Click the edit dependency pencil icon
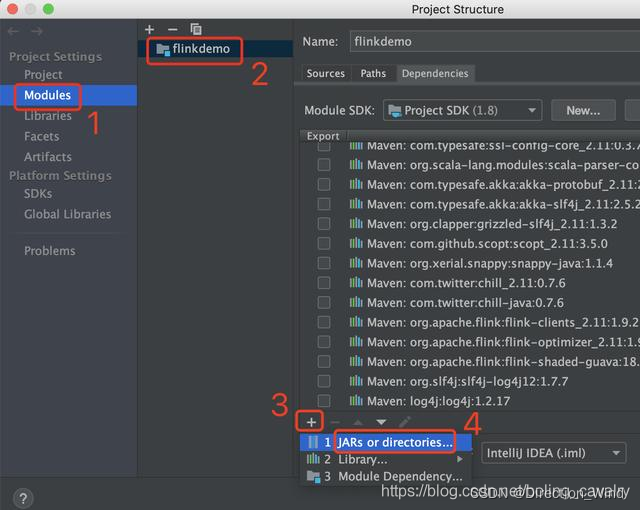The height and width of the screenshot is (510, 640). tap(404, 421)
